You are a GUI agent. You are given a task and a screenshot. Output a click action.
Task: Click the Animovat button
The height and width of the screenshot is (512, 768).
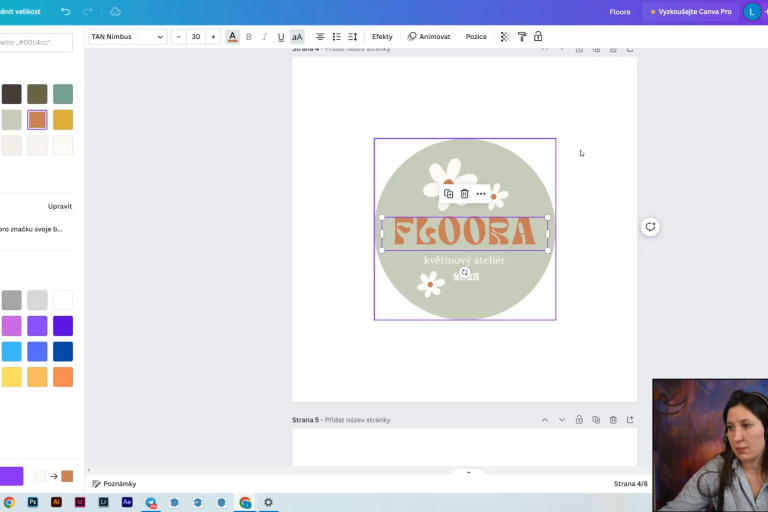point(429,37)
